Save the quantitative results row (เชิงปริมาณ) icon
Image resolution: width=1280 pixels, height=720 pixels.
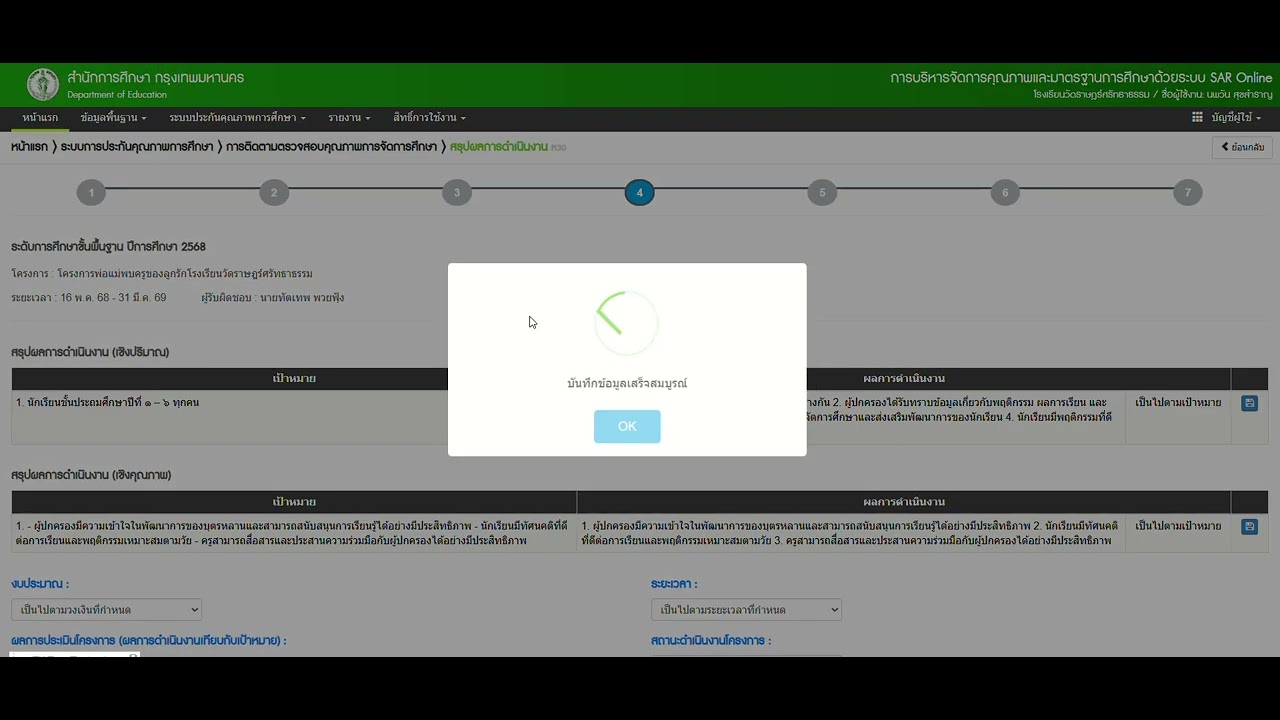point(1249,403)
